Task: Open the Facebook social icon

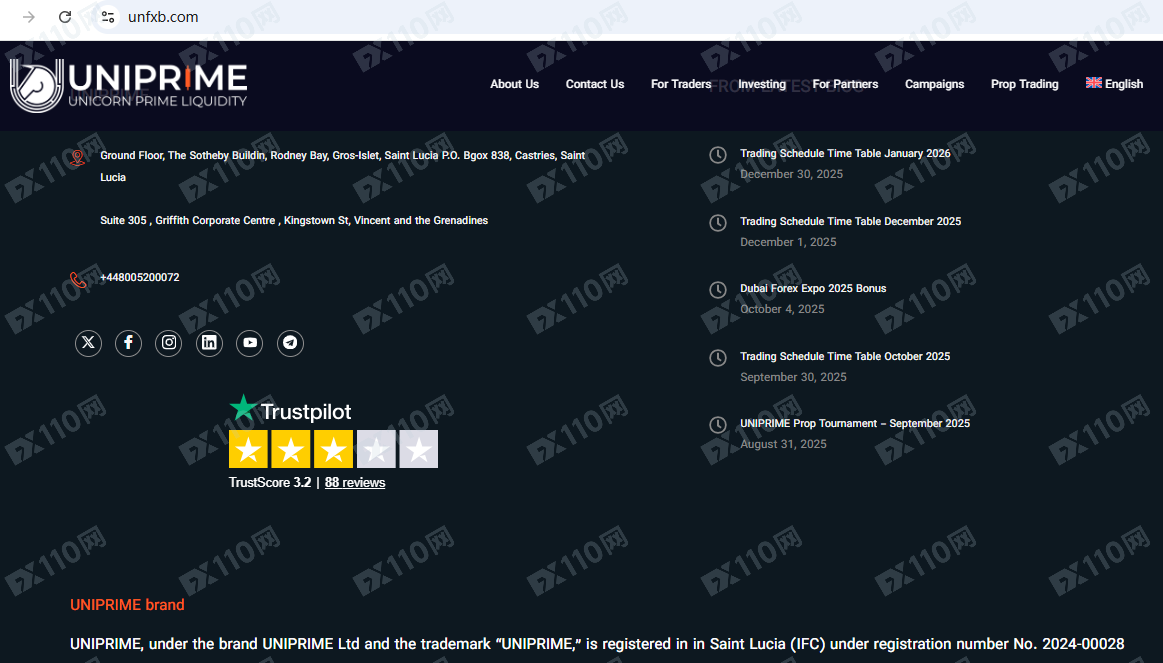Action: pyautogui.click(x=128, y=343)
